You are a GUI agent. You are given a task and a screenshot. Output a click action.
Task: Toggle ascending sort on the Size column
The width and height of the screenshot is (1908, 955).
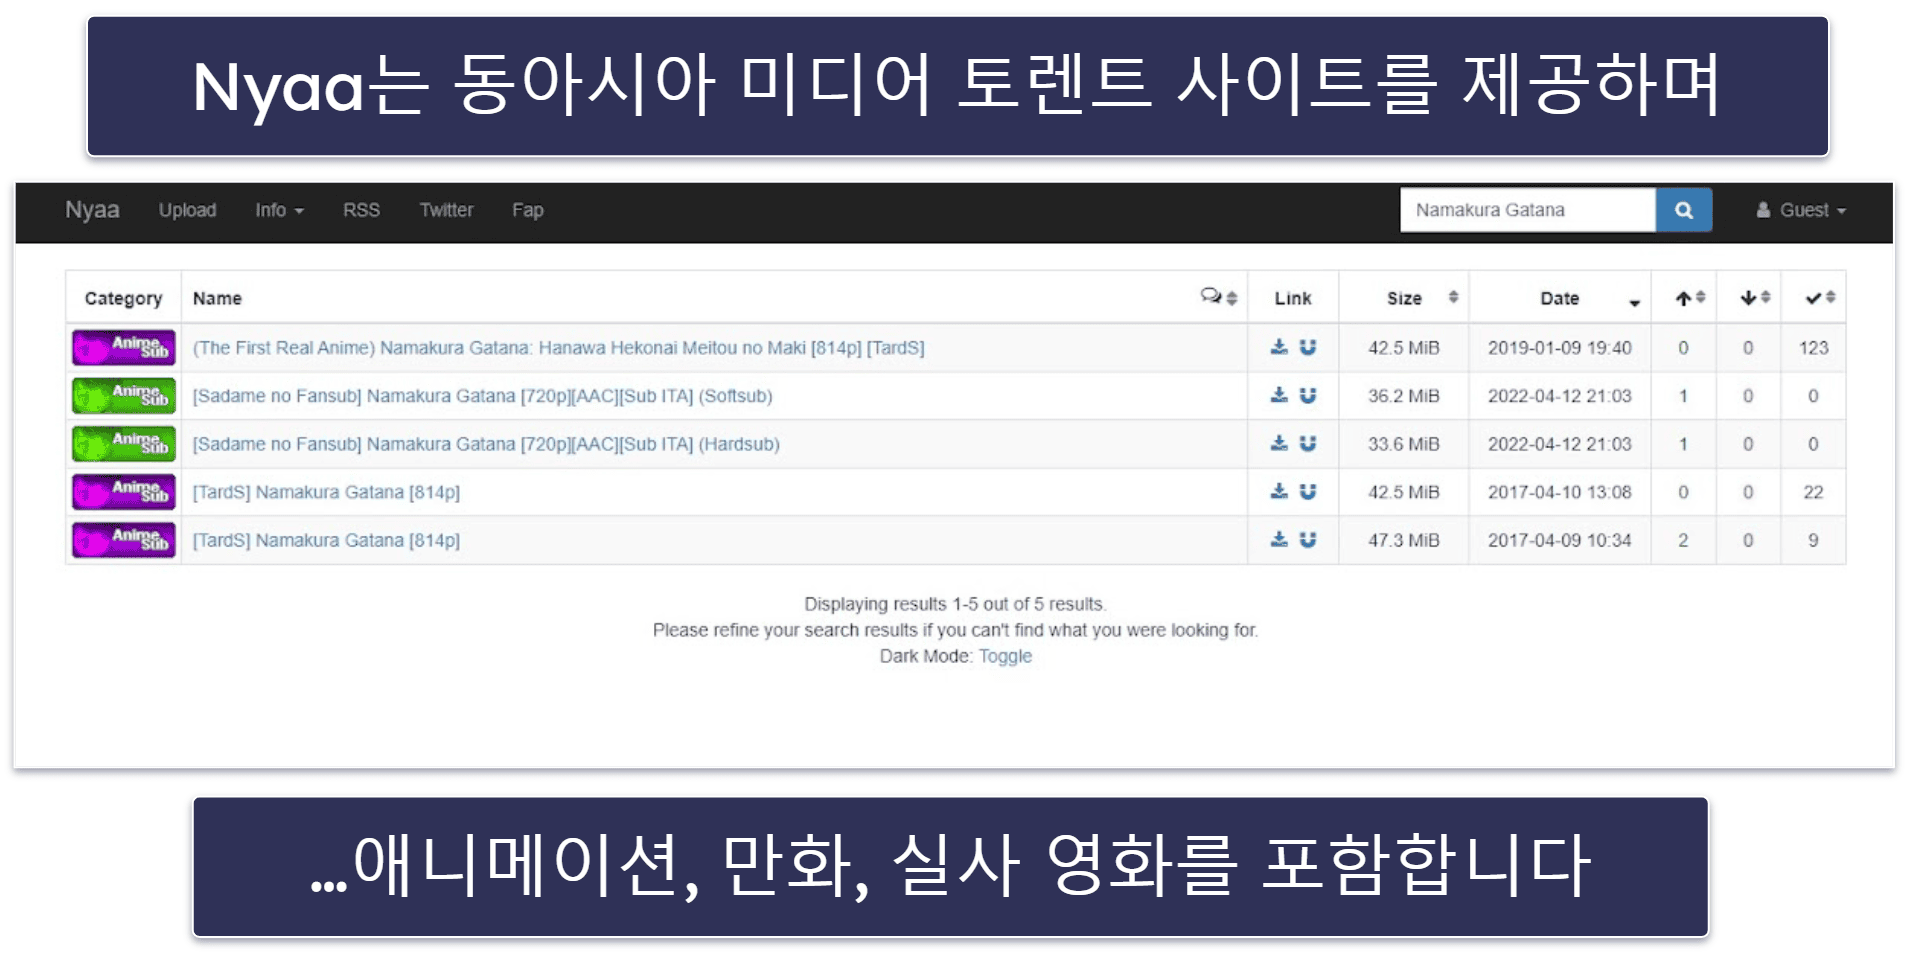click(1453, 297)
